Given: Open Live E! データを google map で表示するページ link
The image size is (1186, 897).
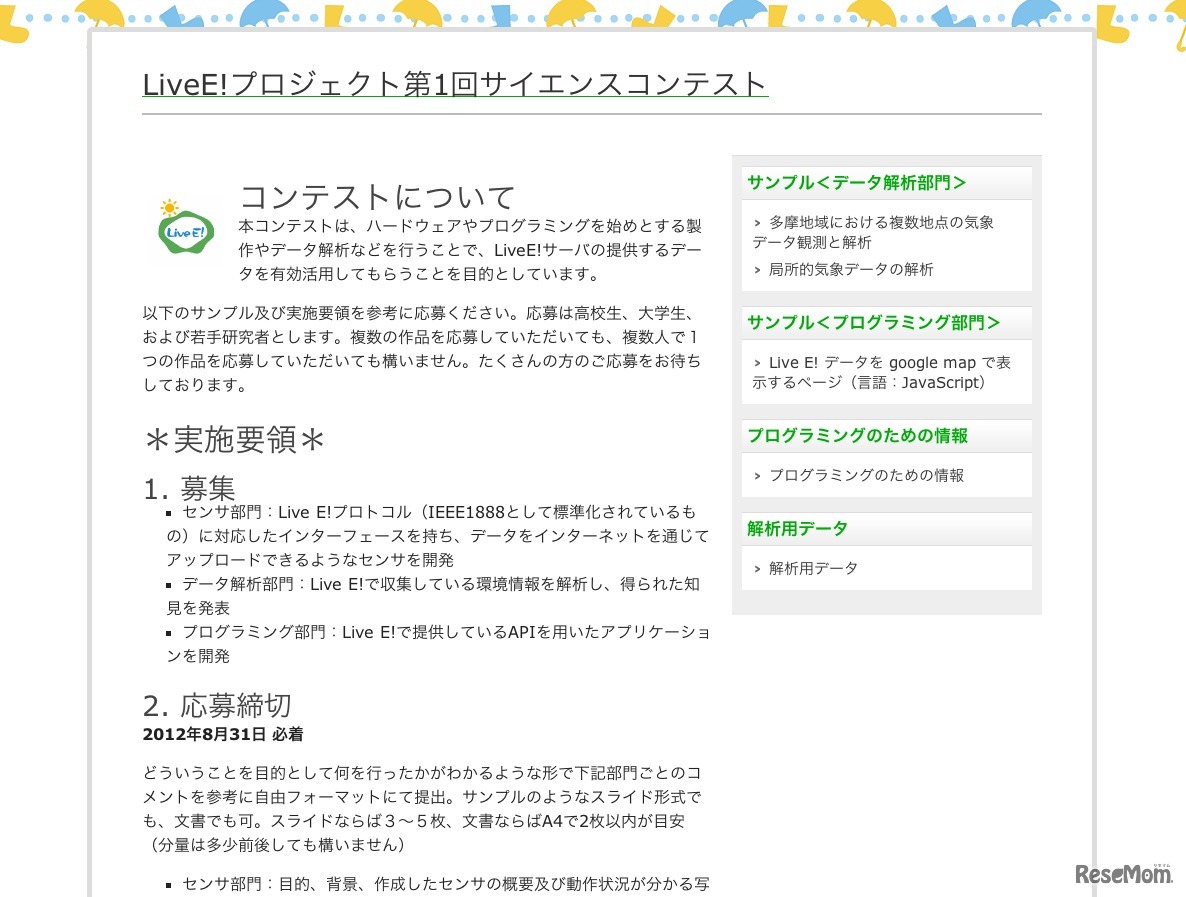Looking at the screenshot, I should pyautogui.click(x=882, y=372).
